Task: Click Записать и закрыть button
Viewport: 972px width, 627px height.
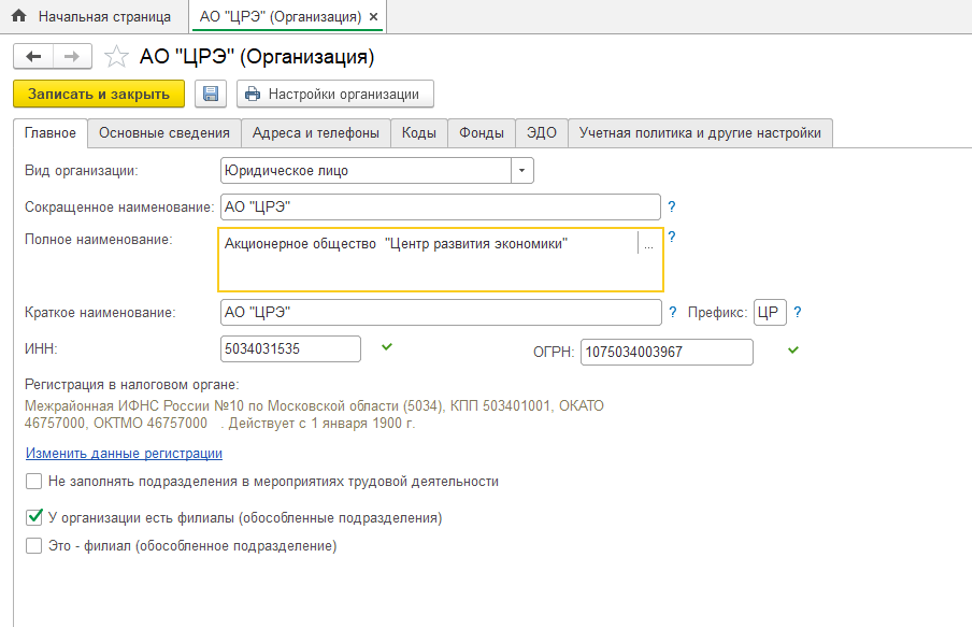Action: (99, 94)
